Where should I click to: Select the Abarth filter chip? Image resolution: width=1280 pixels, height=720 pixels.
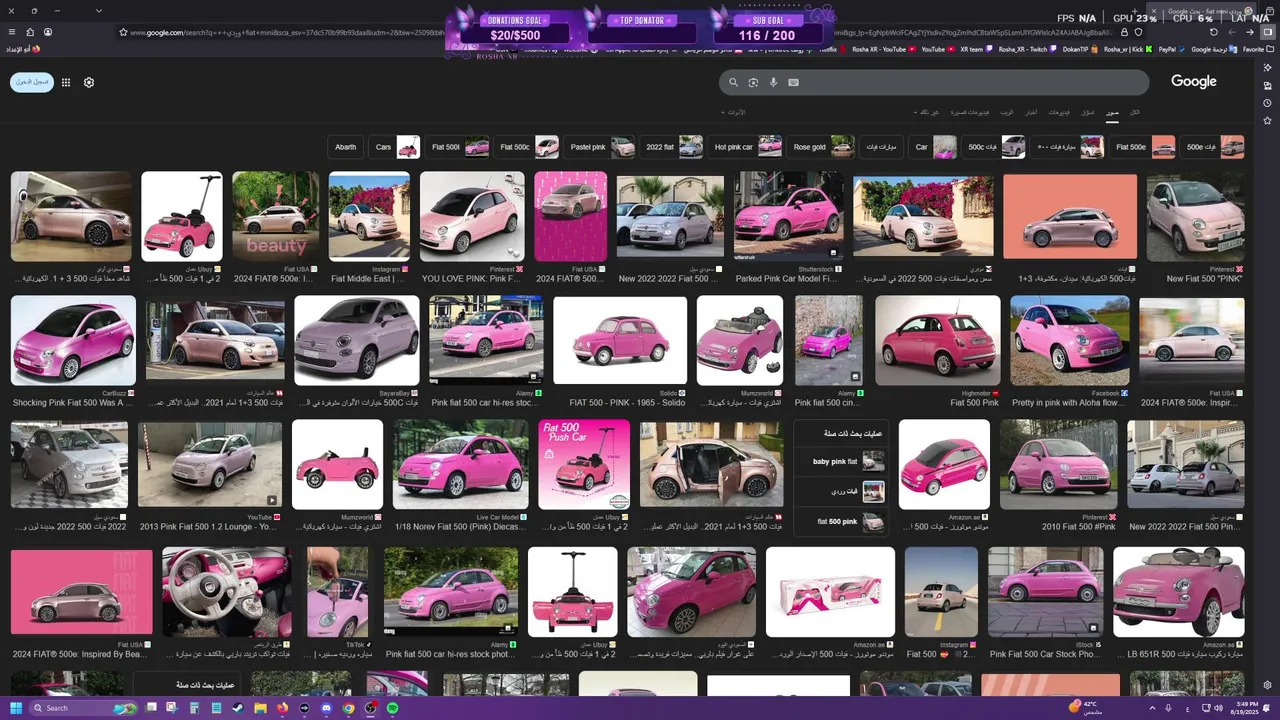[x=345, y=147]
